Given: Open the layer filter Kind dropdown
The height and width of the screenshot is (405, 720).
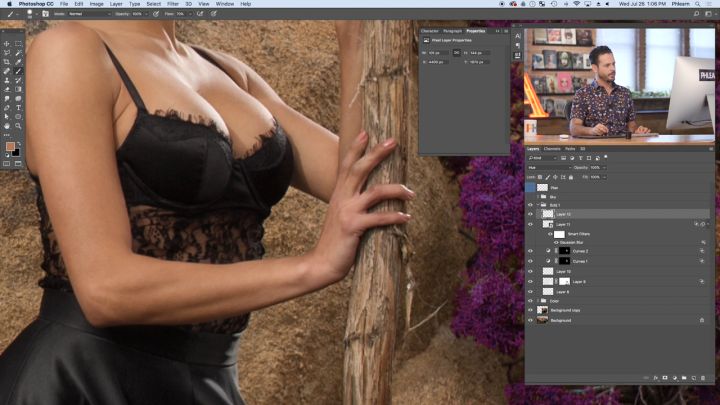Looking at the screenshot, I should pos(542,158).
